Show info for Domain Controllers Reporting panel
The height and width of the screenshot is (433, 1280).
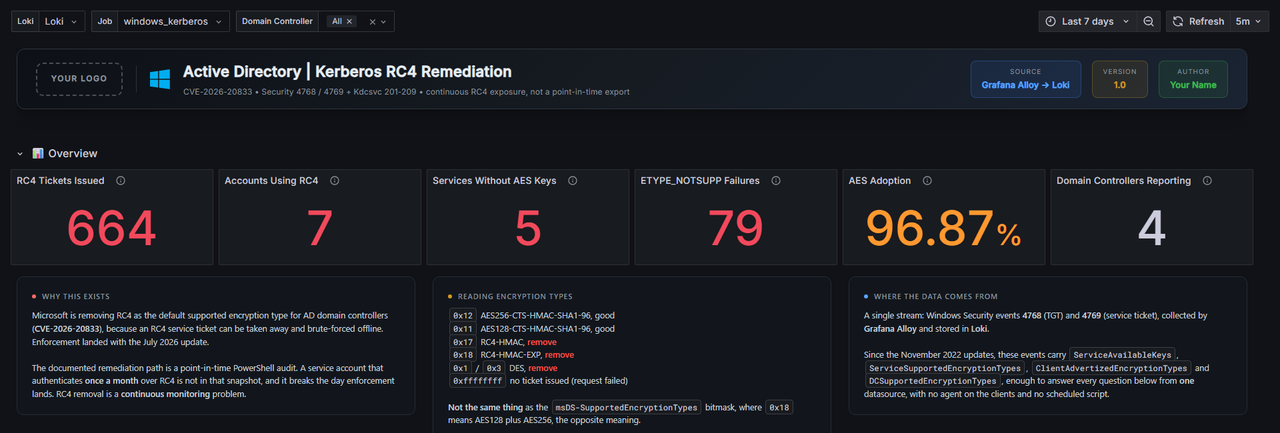[x=1207, y=181]
